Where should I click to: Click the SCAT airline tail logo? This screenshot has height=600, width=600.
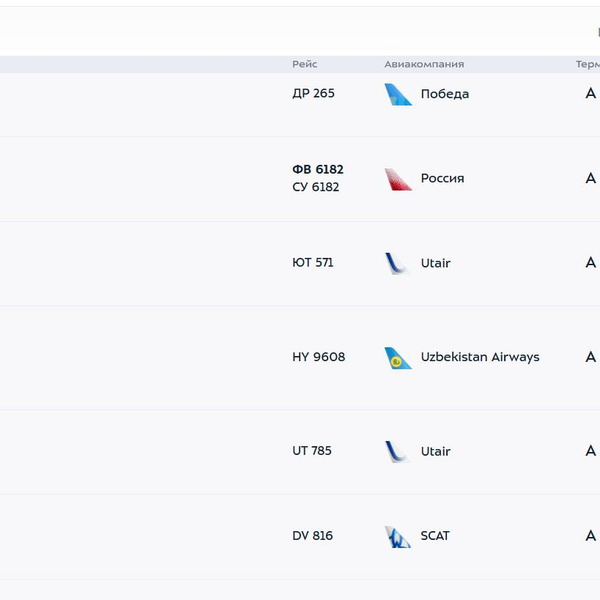[398, 537]
